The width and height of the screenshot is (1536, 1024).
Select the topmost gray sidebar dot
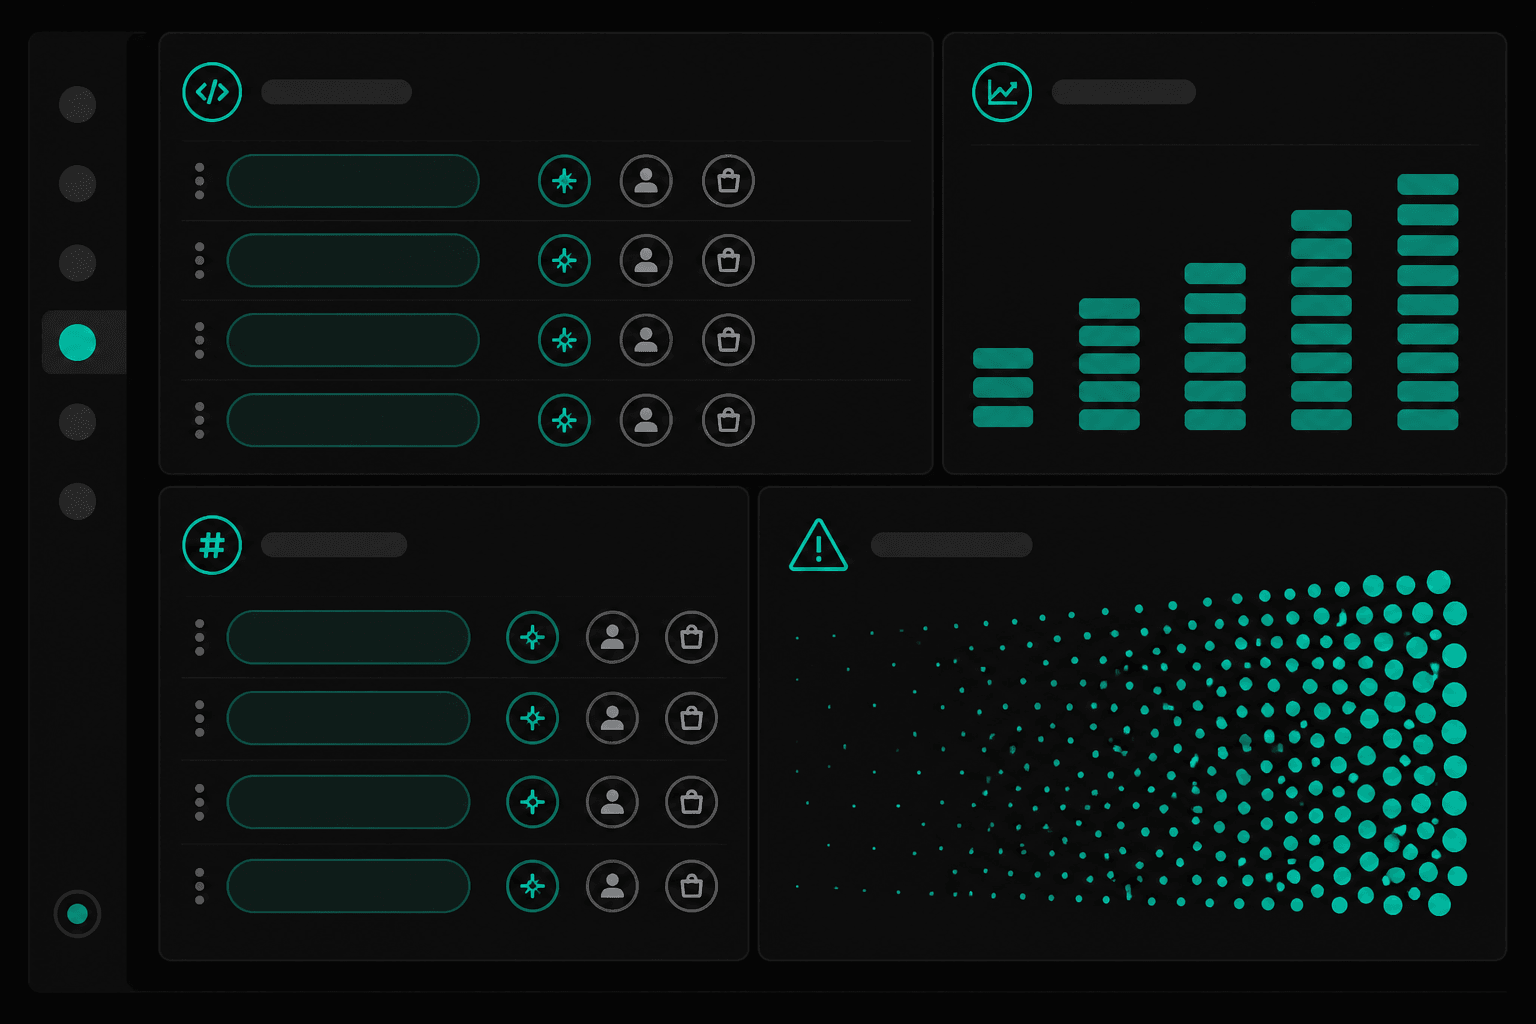[77, 104]
